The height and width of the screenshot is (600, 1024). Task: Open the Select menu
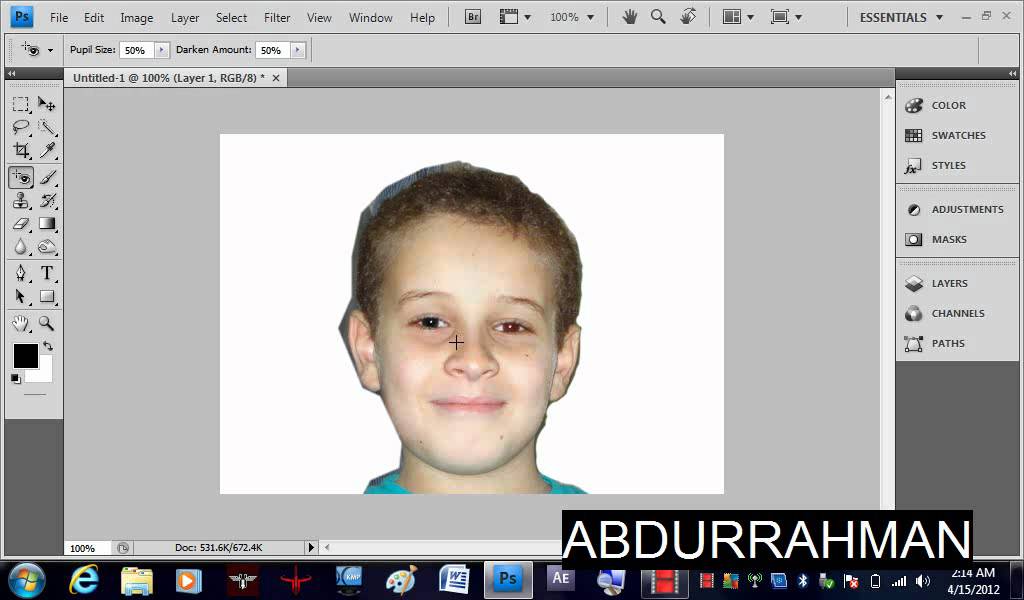click(231, 18)
